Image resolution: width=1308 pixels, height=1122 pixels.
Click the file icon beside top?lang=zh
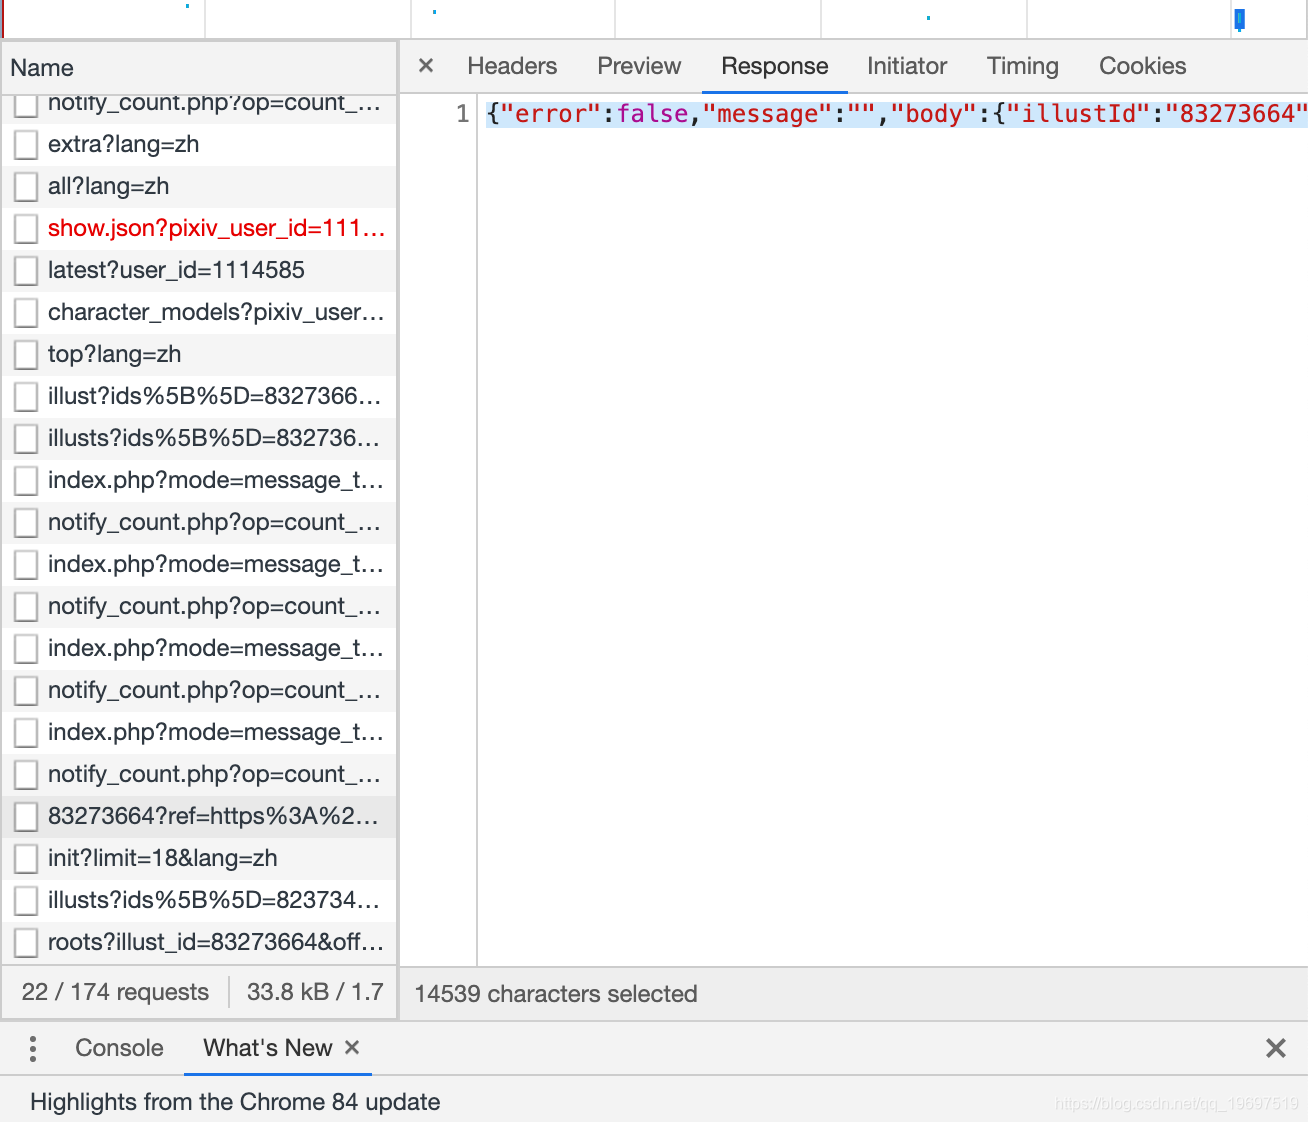tap(26, 355)
